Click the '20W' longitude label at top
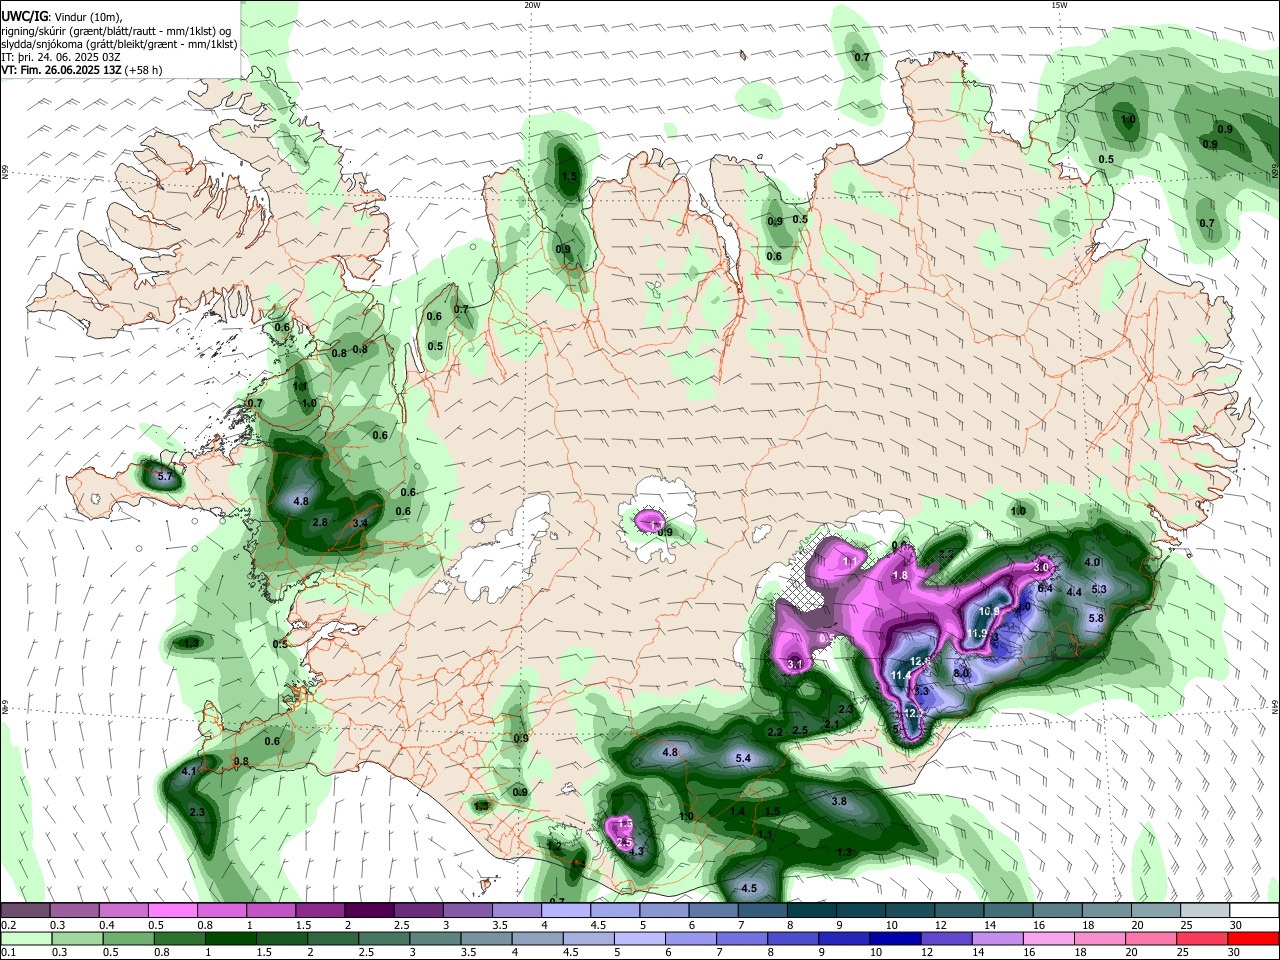 point(533,5)
